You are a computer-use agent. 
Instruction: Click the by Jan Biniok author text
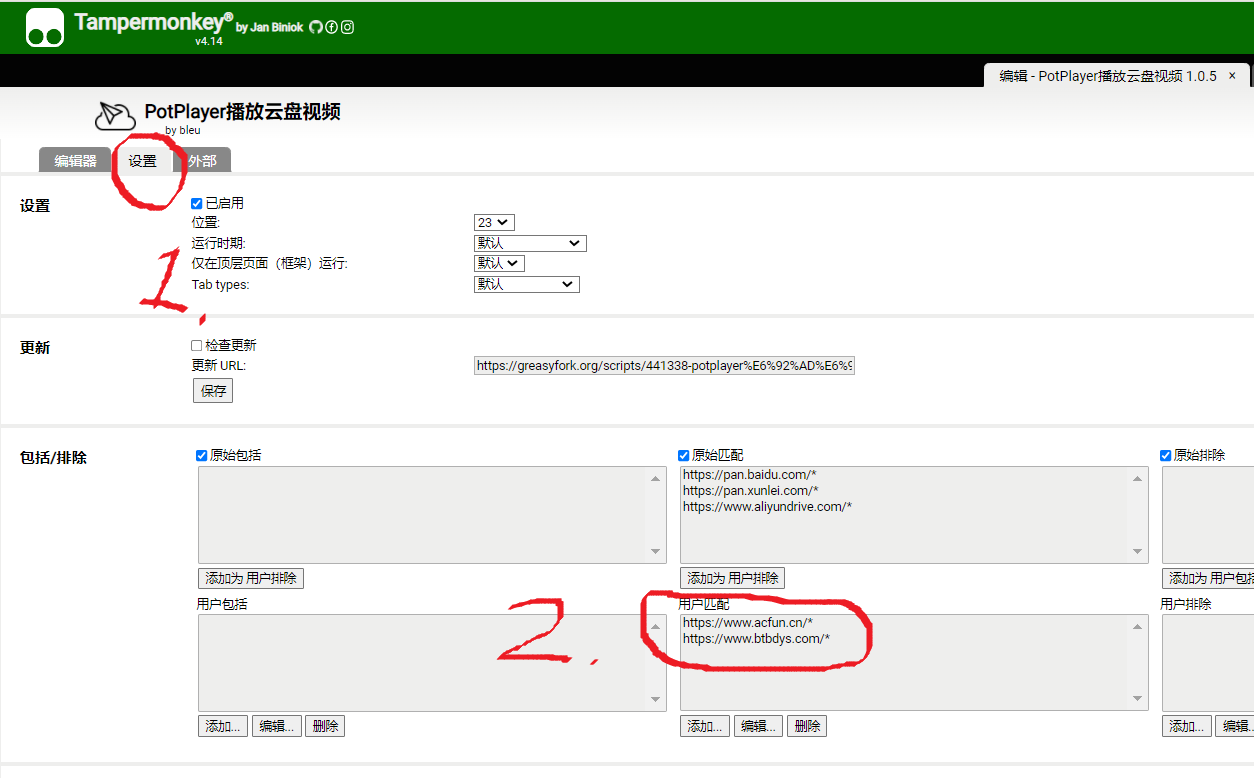(270, 28)
